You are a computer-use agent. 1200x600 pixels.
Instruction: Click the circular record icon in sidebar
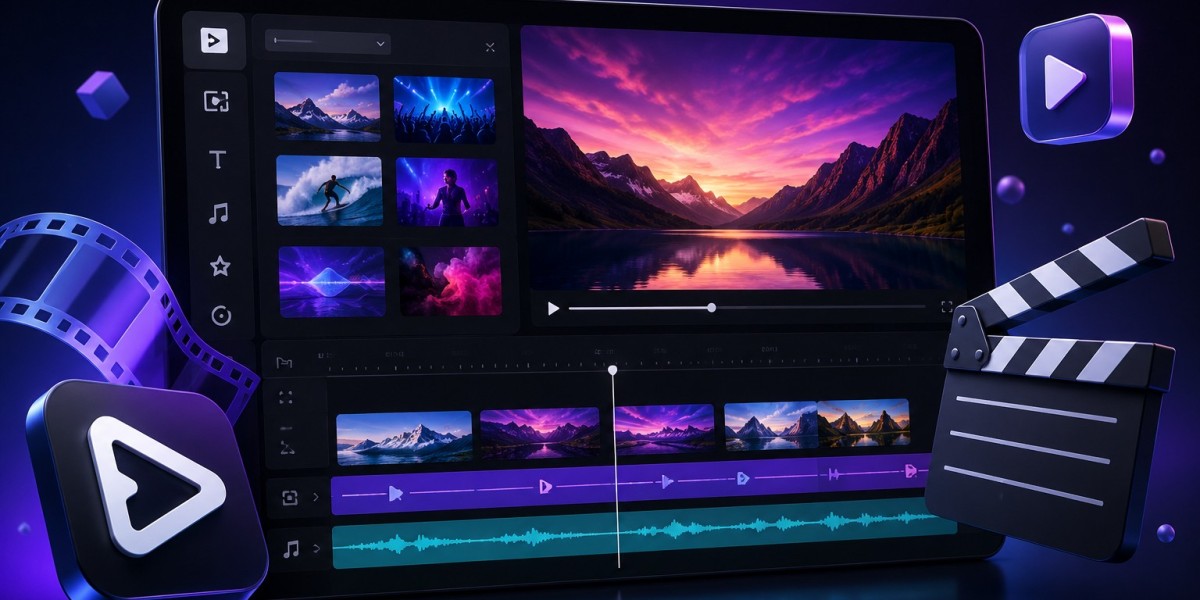pyautogui.click(x=221, y=316)
